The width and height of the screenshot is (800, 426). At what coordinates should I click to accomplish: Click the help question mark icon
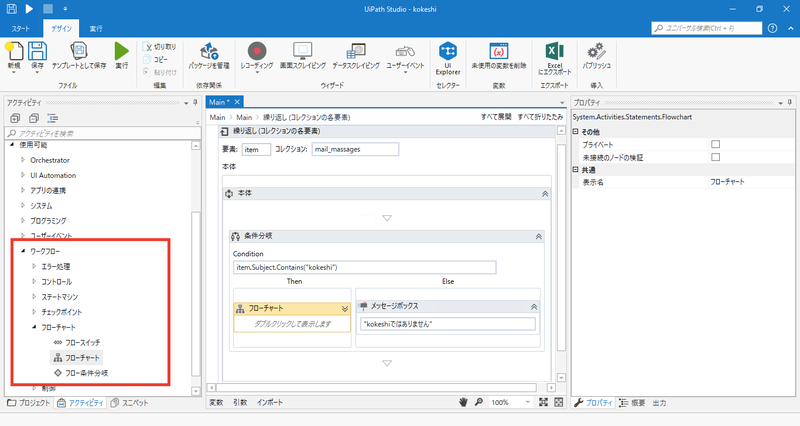772,28
